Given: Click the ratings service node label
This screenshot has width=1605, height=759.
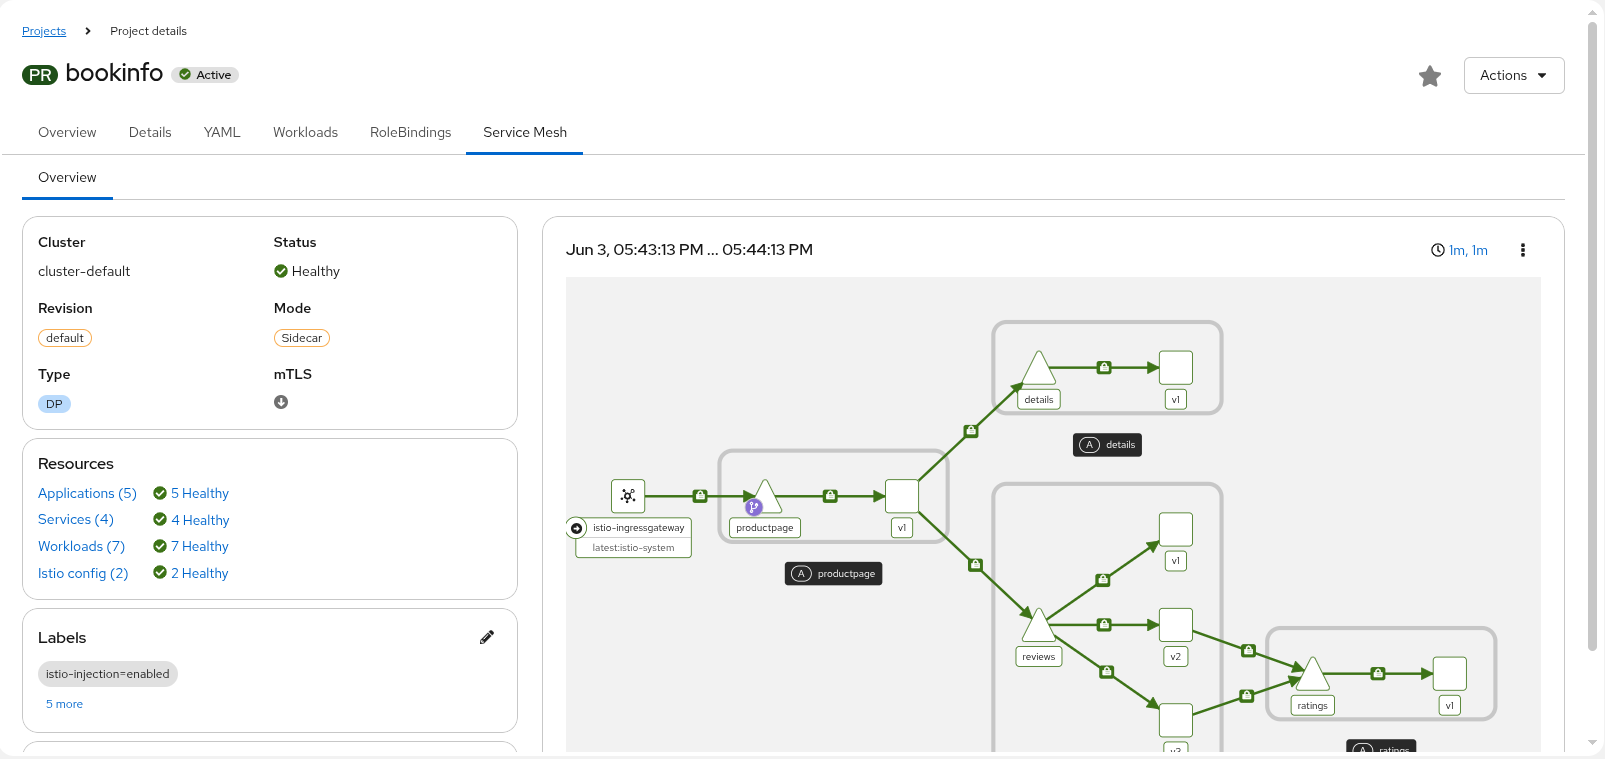Looking at the screenshot, I should tap(1312, 706).
